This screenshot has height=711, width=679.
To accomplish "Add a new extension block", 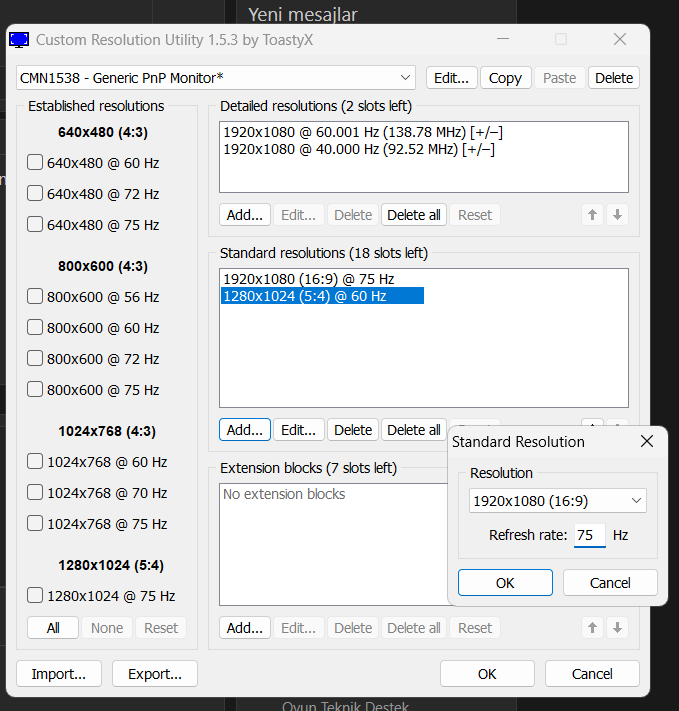I will 245,628.
